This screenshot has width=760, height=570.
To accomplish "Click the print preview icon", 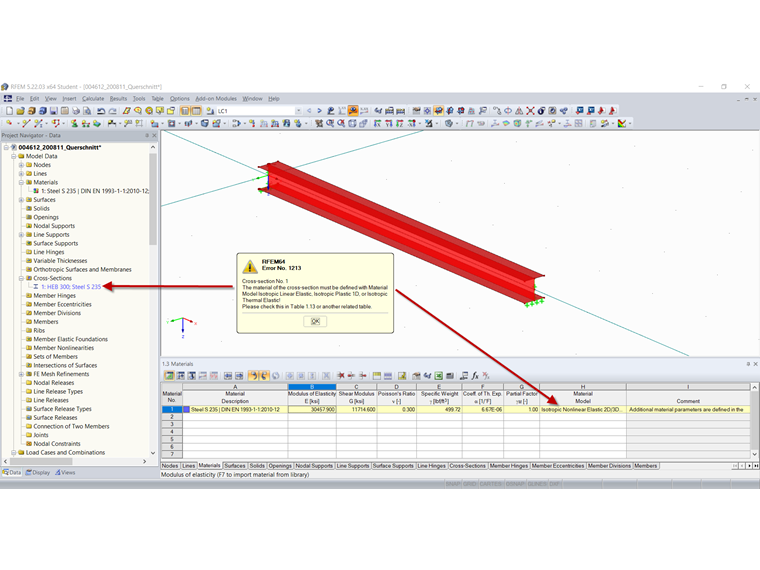I will pos(87,111).
